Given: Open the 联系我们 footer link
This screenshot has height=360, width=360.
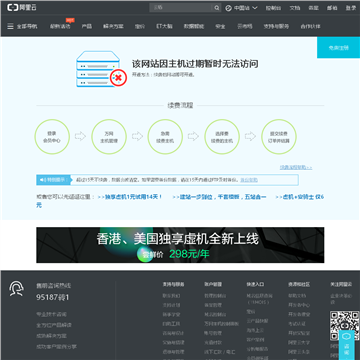Looking at the screenshot, I should coord(171,296).
